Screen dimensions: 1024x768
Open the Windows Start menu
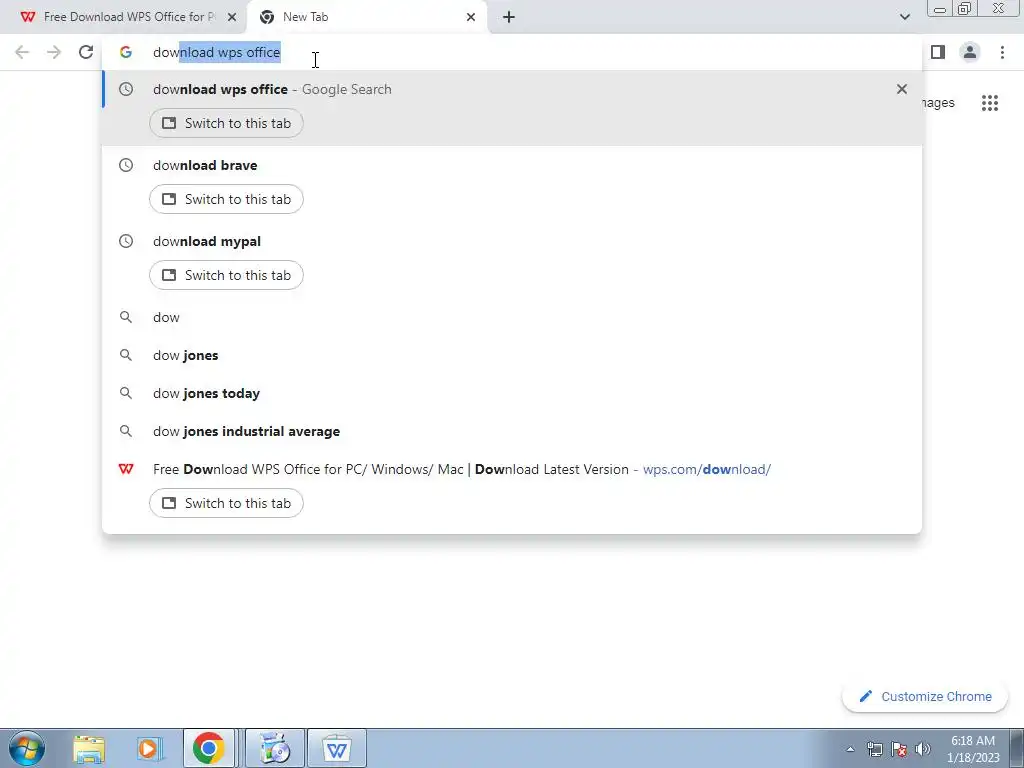27,748
